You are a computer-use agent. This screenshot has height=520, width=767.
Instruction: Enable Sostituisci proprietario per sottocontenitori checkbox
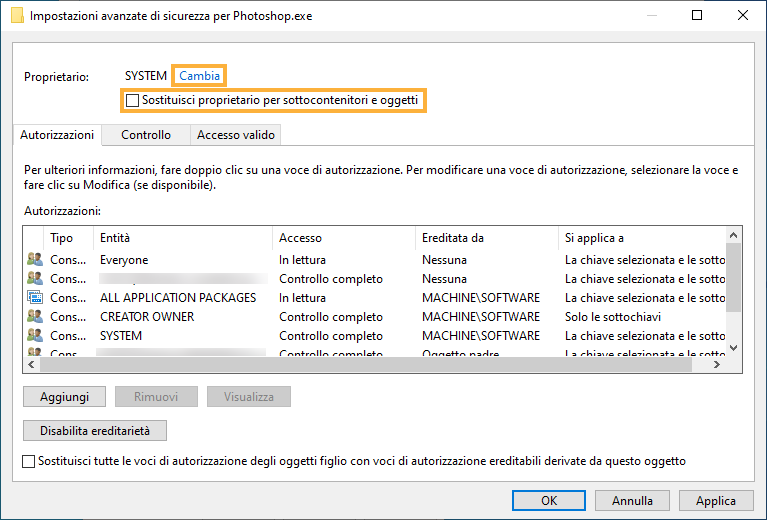pos(133,101)
